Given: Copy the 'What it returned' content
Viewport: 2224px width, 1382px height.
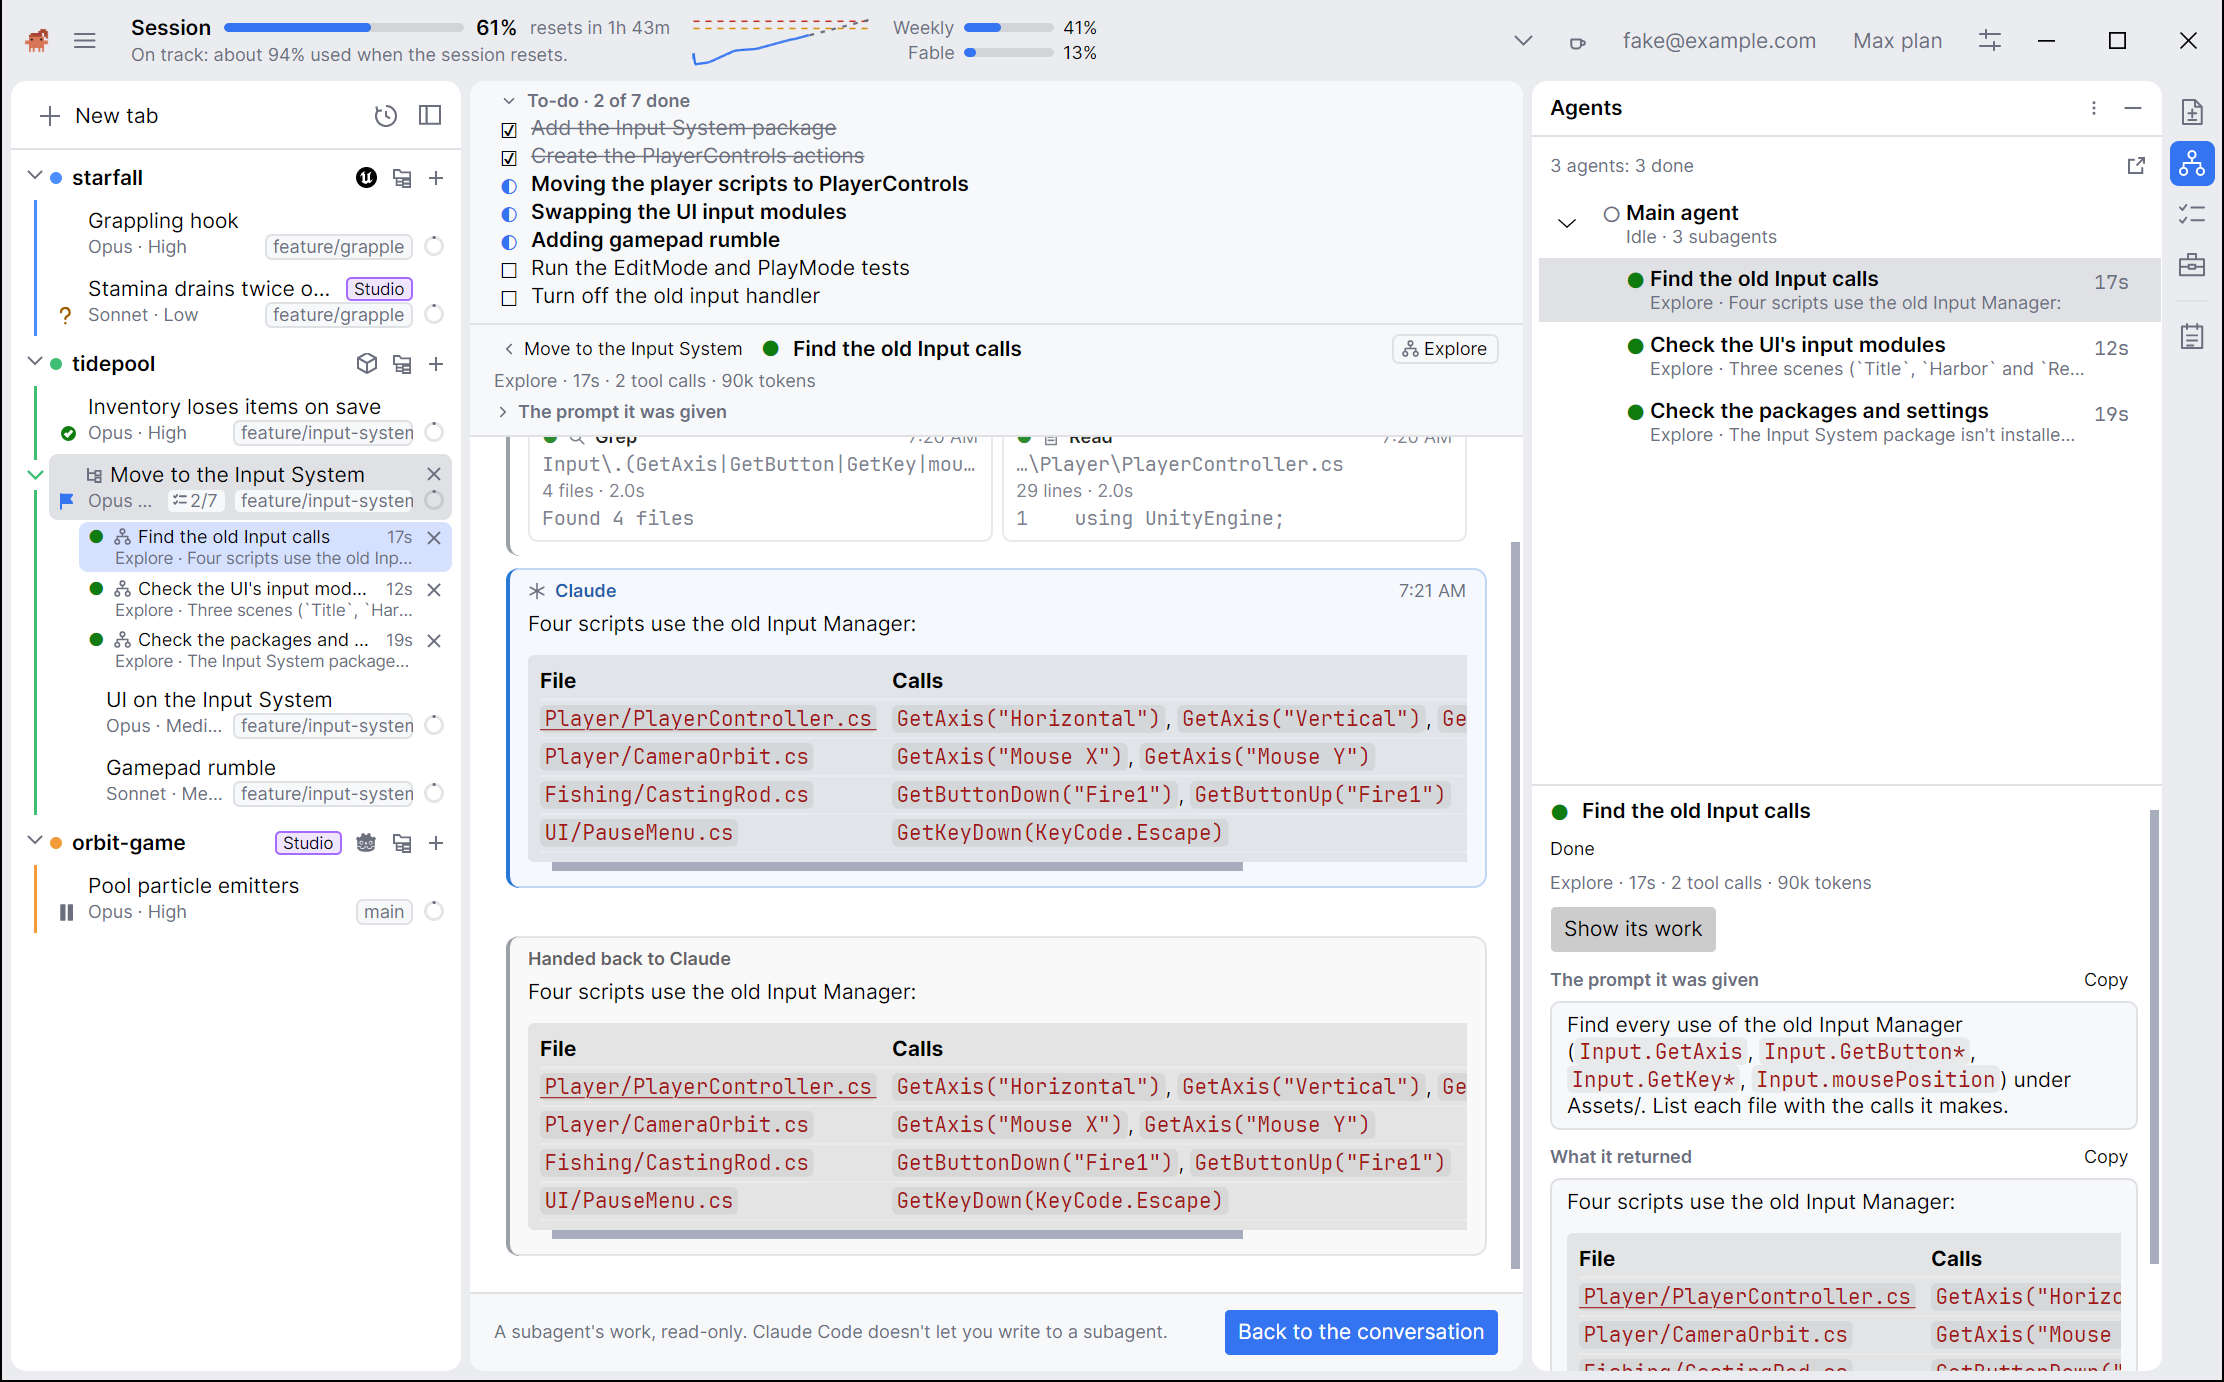Looking at the screenshot, I should pos(2105,1157).
